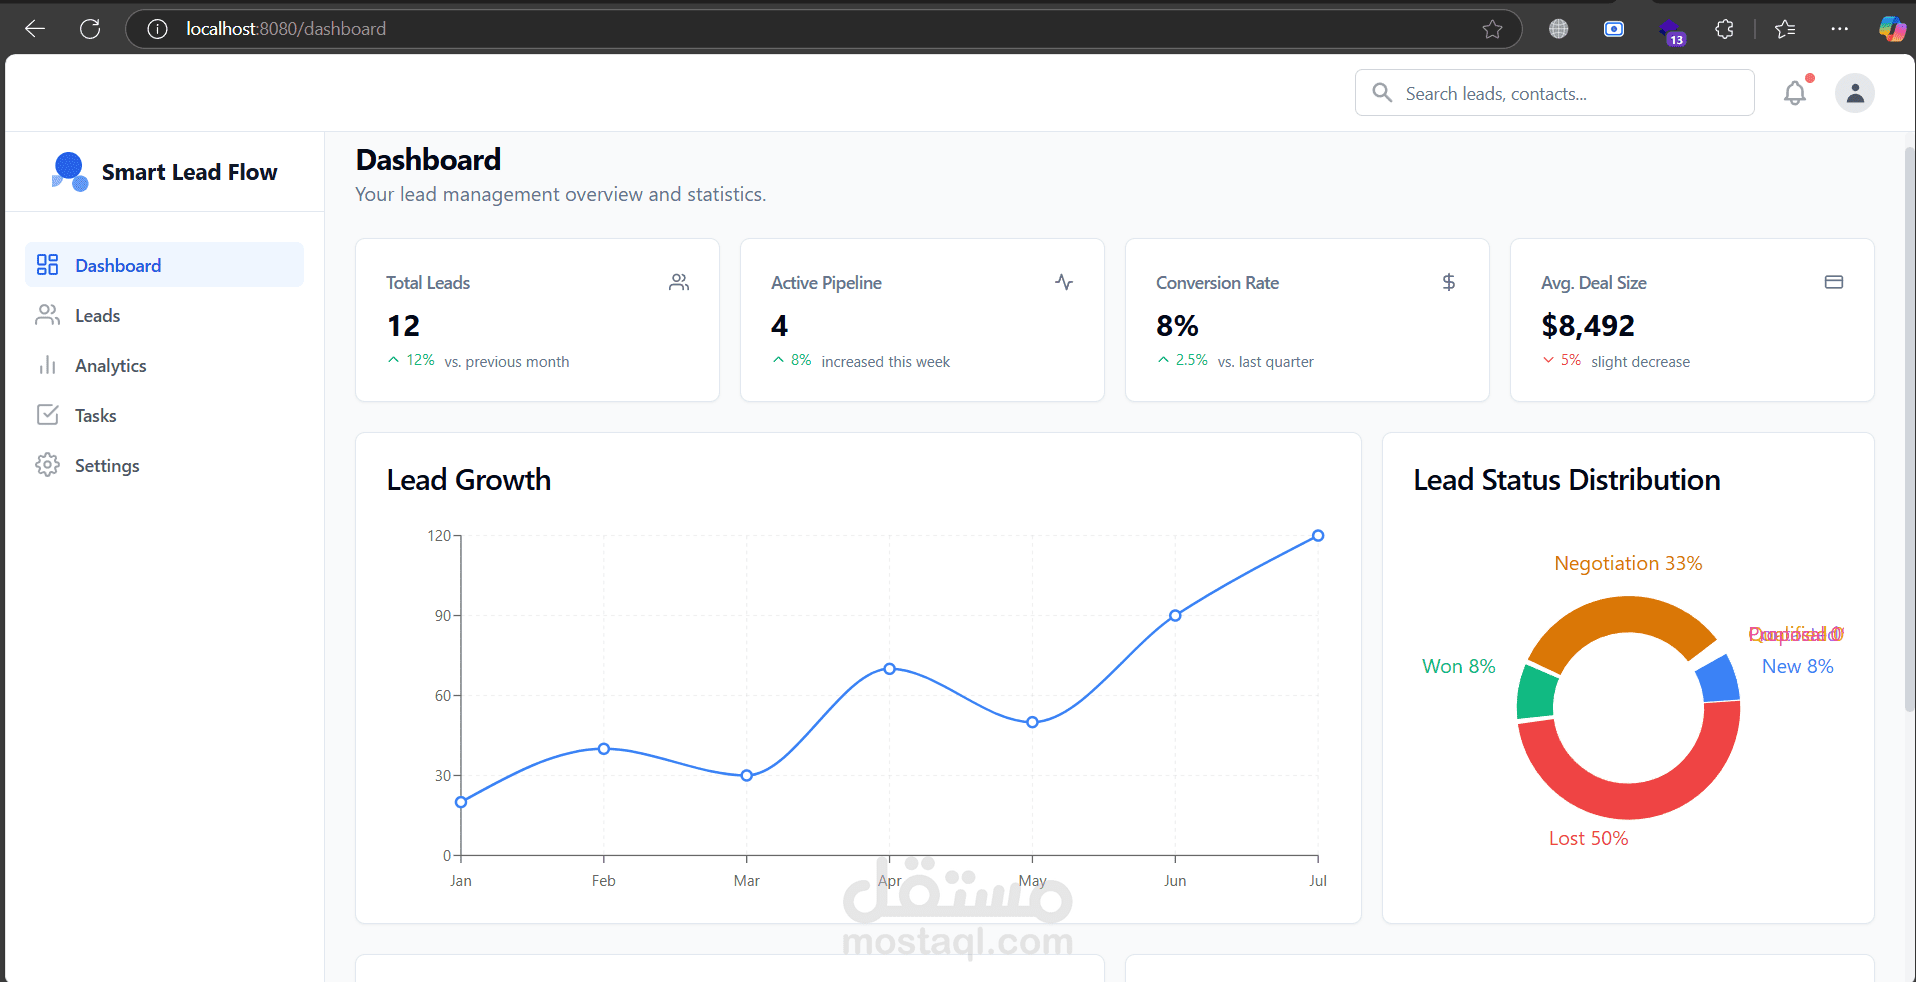This screenshot has height=982, width=1916.
Task: Click the green Won donut segment
Action: point(1535,692)
